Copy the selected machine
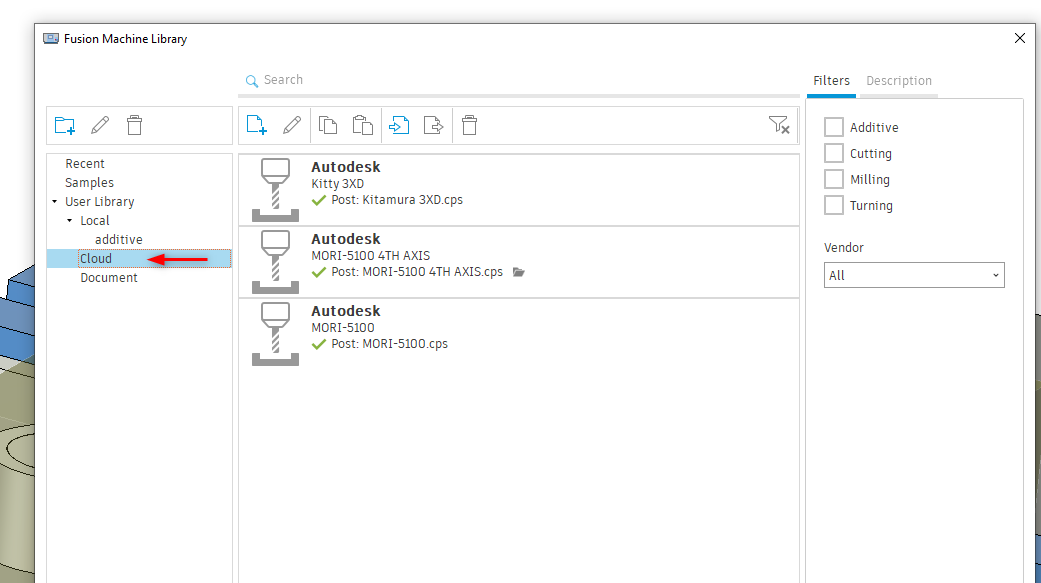Viewport: 1041px width, 583px height. 328,125
